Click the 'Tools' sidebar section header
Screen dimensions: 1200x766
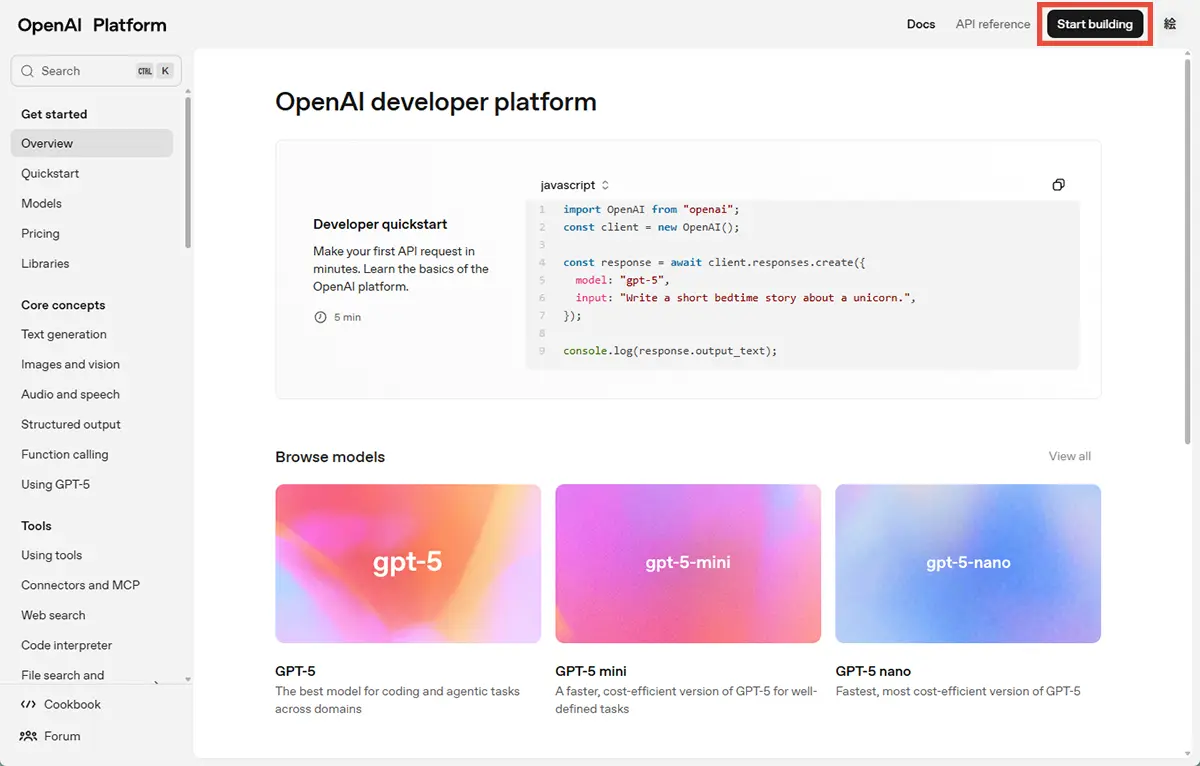pyautogui.click(x=36, y=526)
